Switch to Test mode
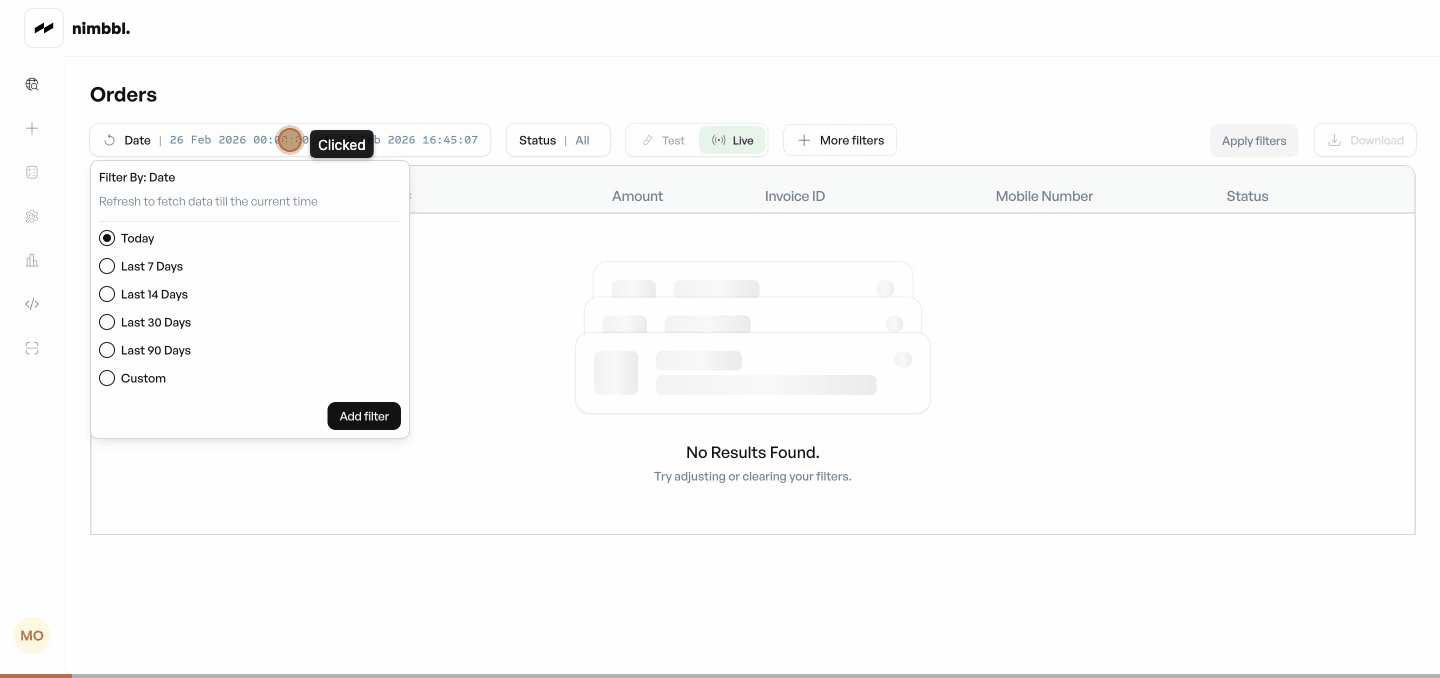 click(663, 140)
